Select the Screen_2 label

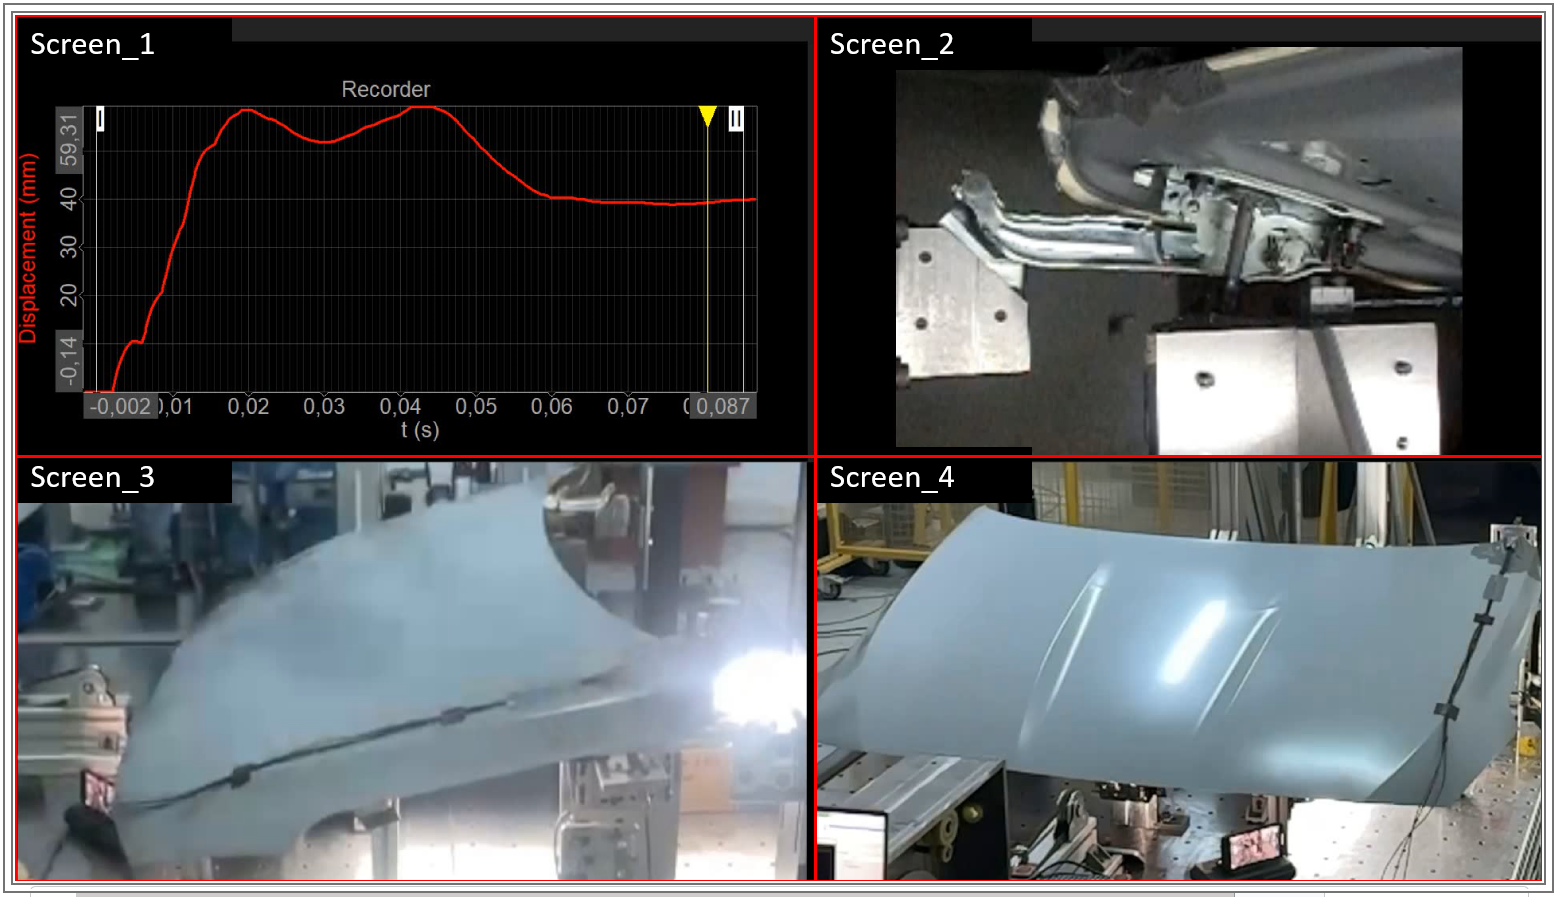click(892, 44)
